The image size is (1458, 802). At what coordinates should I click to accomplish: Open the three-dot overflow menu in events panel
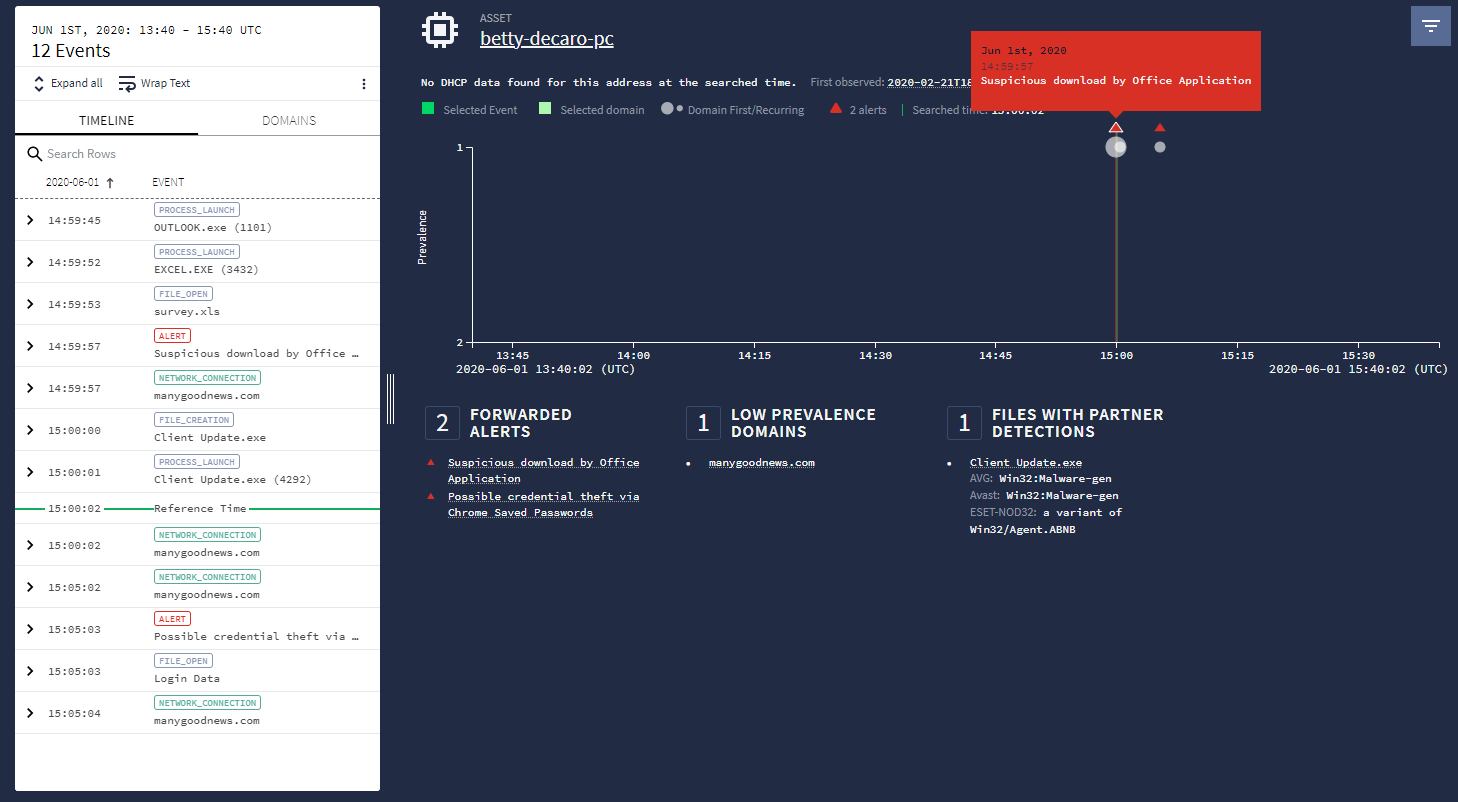tap(364, 83)
